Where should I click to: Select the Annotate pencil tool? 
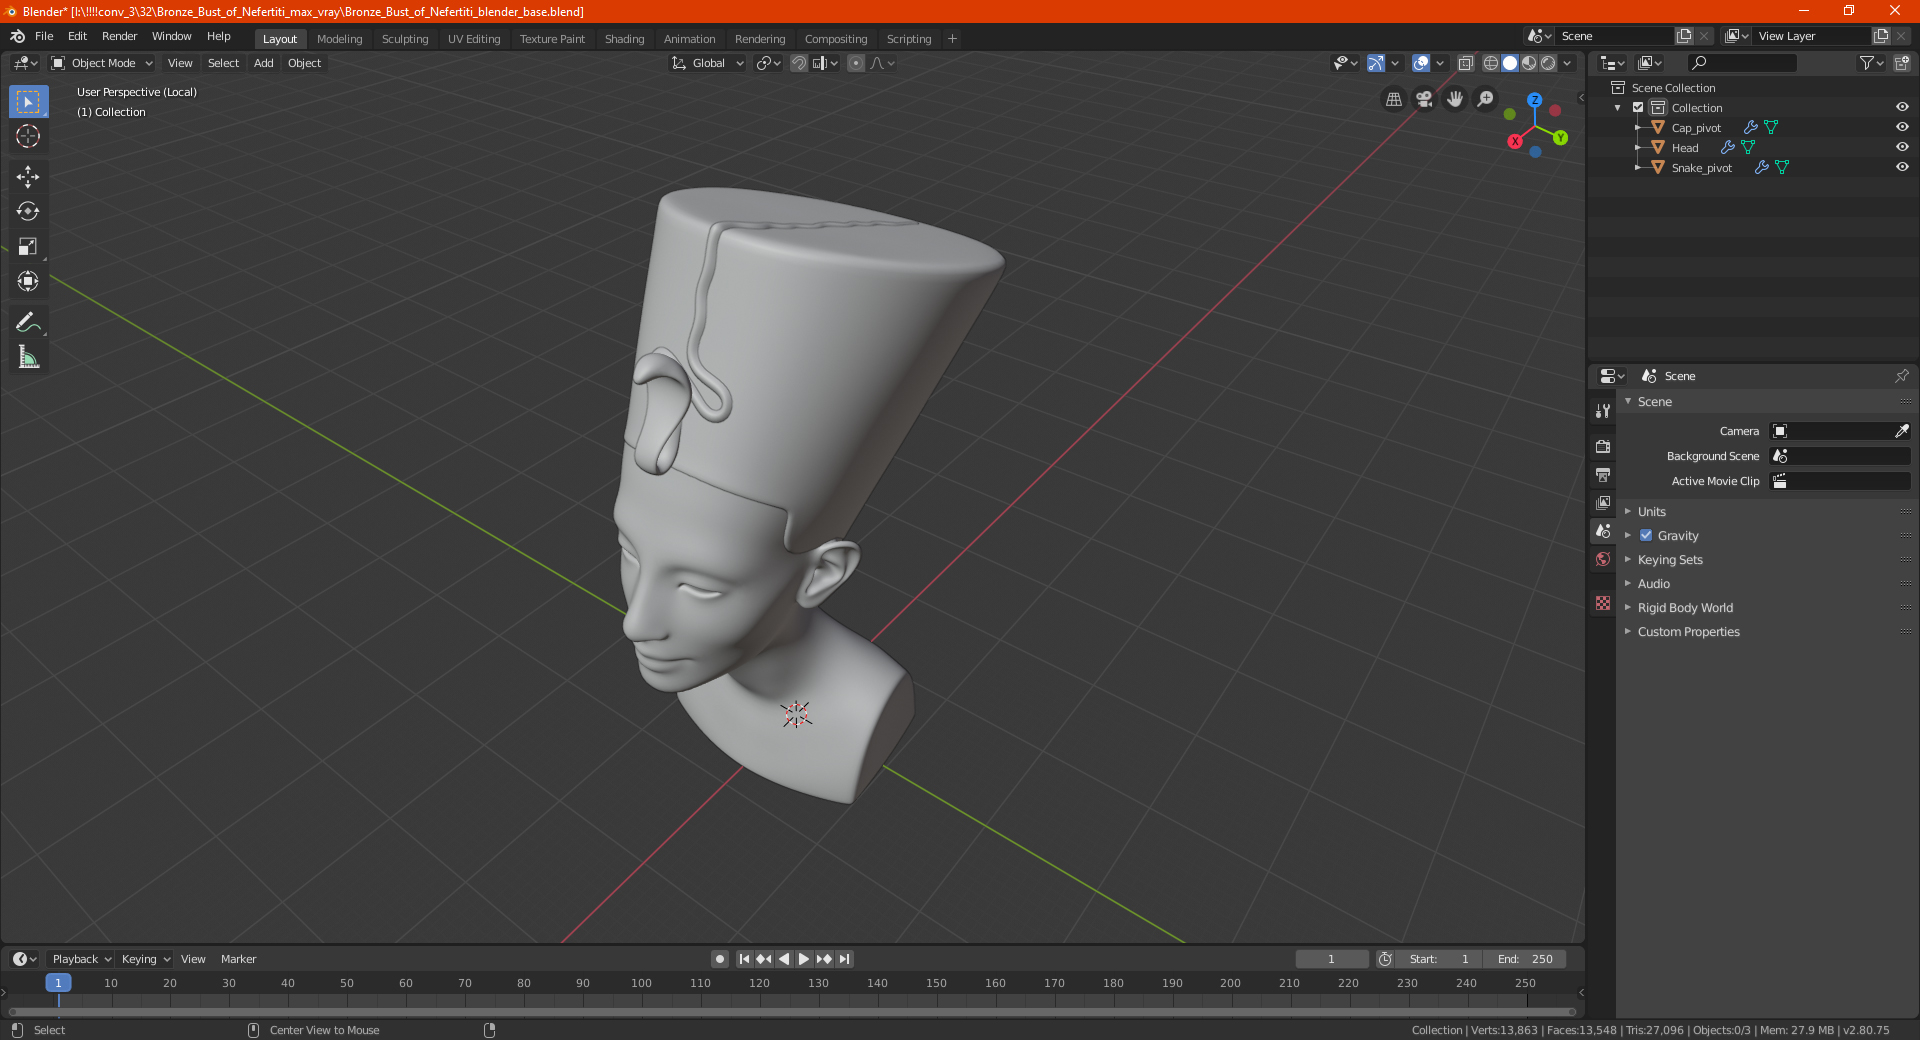tap(28, 322)
